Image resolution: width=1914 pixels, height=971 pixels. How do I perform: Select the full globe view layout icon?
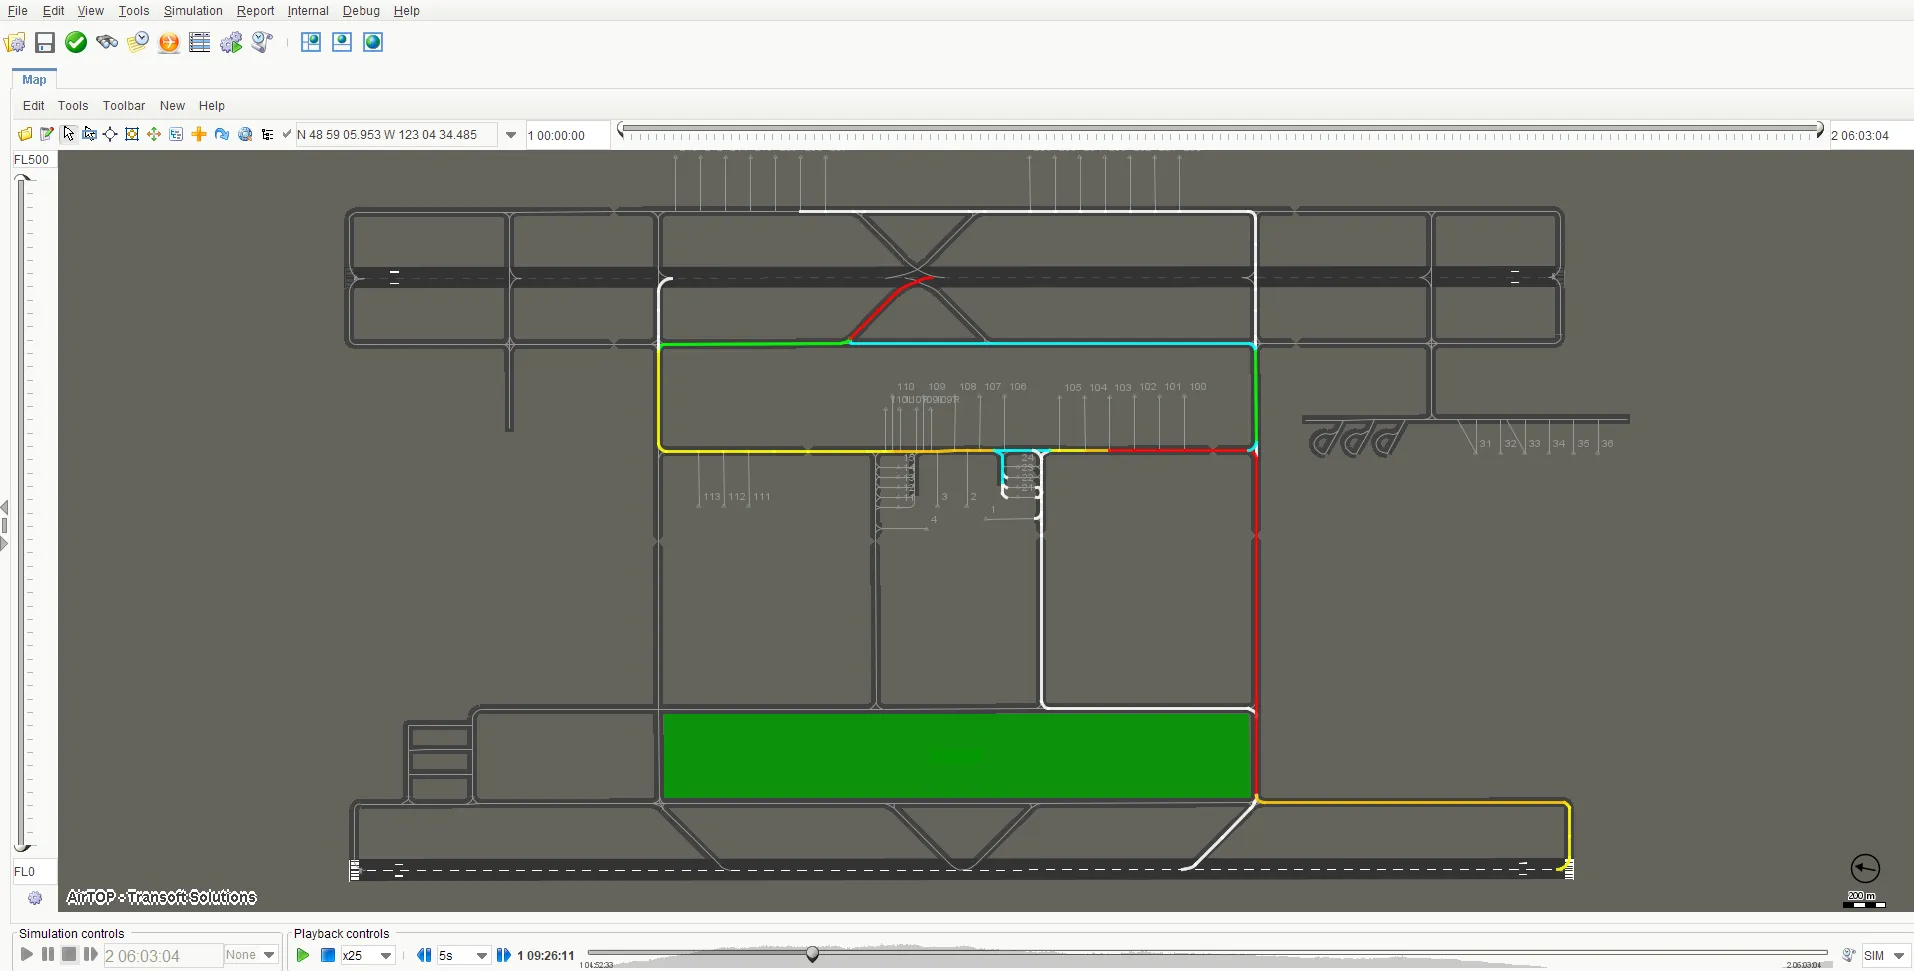[x=373, y=42]
